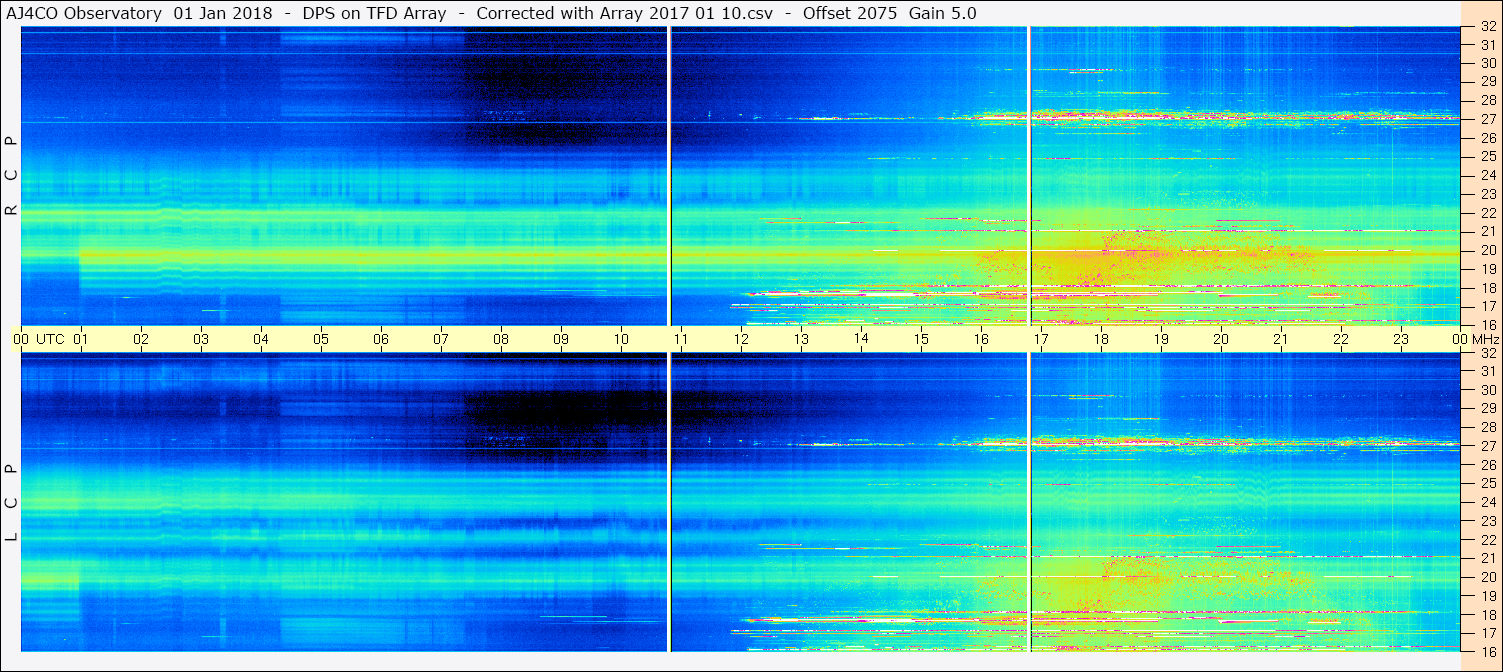This screenshot has width=1503, height=672.
Task: Select the '21' MHz label on LCP scale
Action: pyautogui.click(x=1487, y=558)
